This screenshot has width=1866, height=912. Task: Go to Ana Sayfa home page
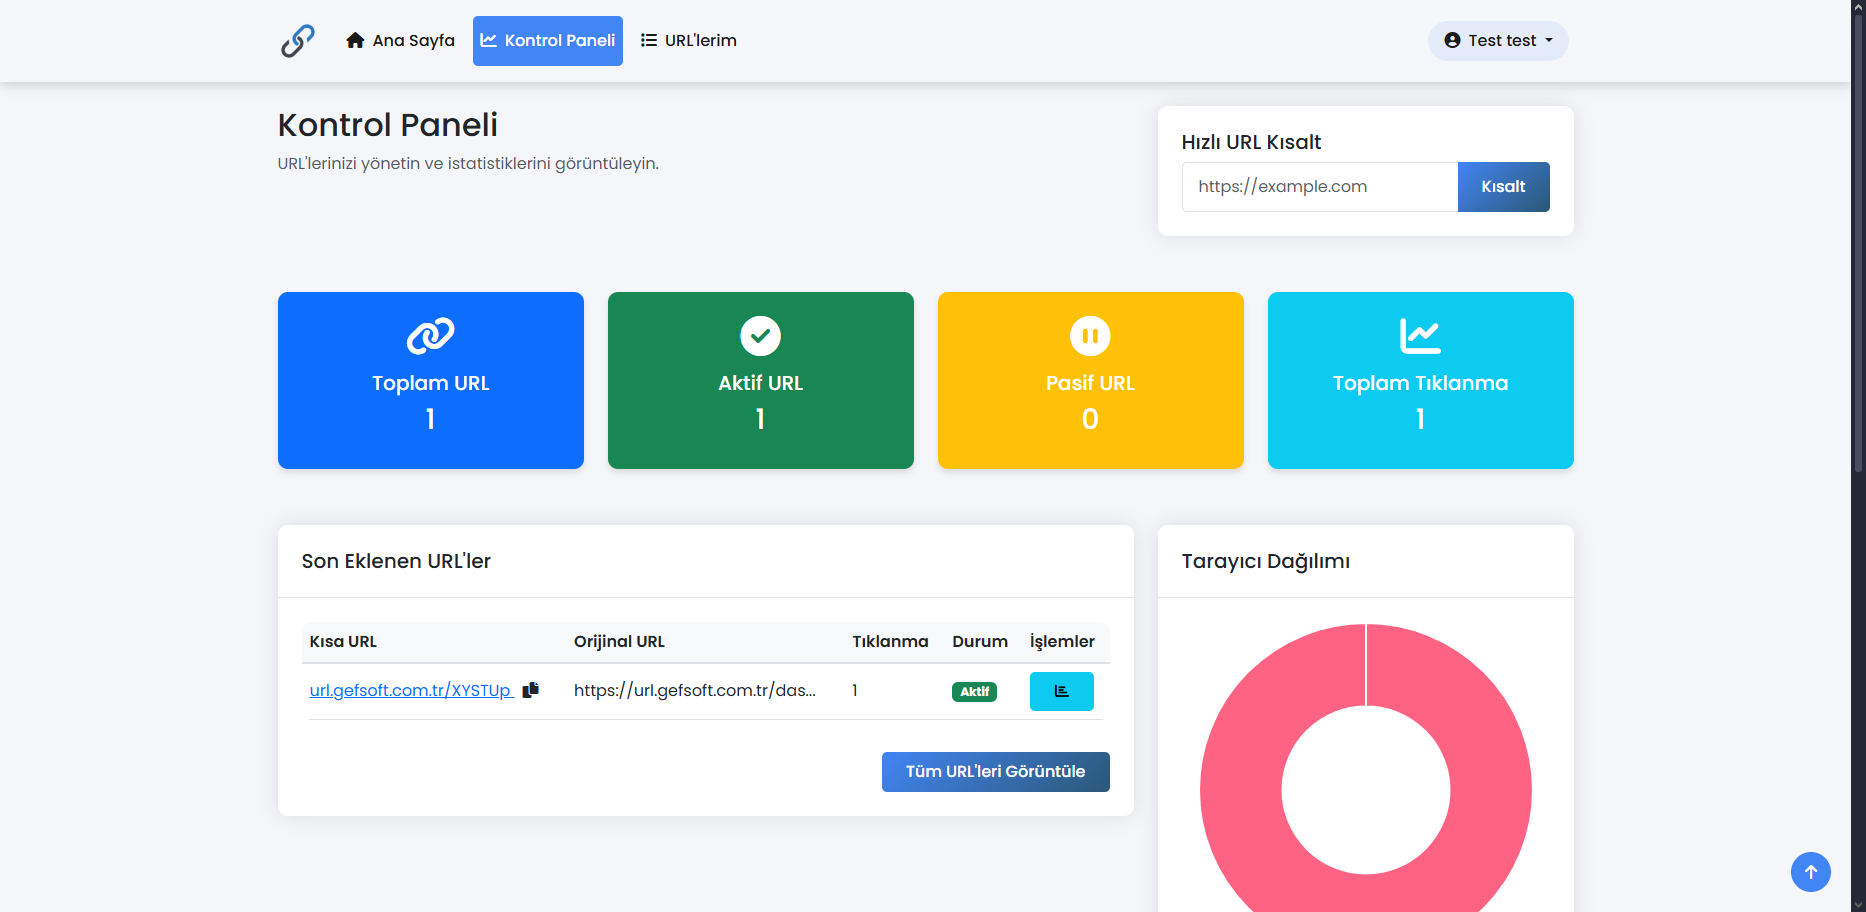(400, 41)
